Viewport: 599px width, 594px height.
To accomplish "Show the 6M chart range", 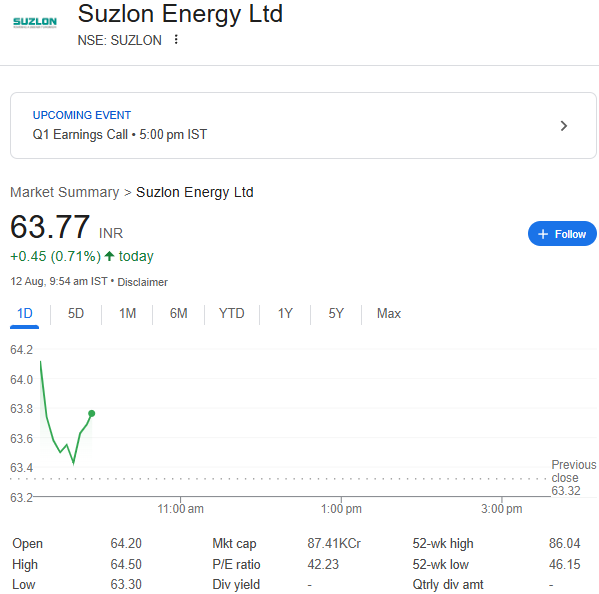I will point(178,314).
